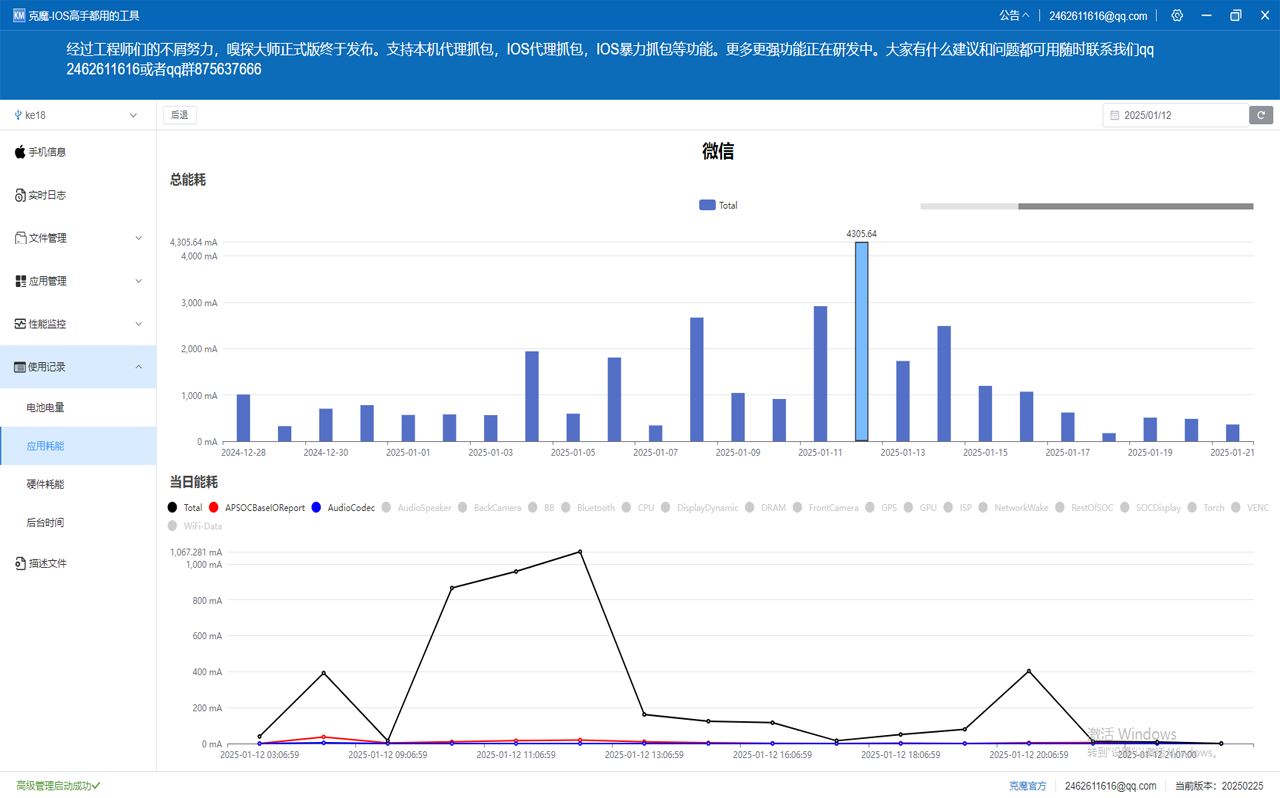Click the status bar 2462611616@qq.com email

pyautogui.click(x=1110, y=786)
